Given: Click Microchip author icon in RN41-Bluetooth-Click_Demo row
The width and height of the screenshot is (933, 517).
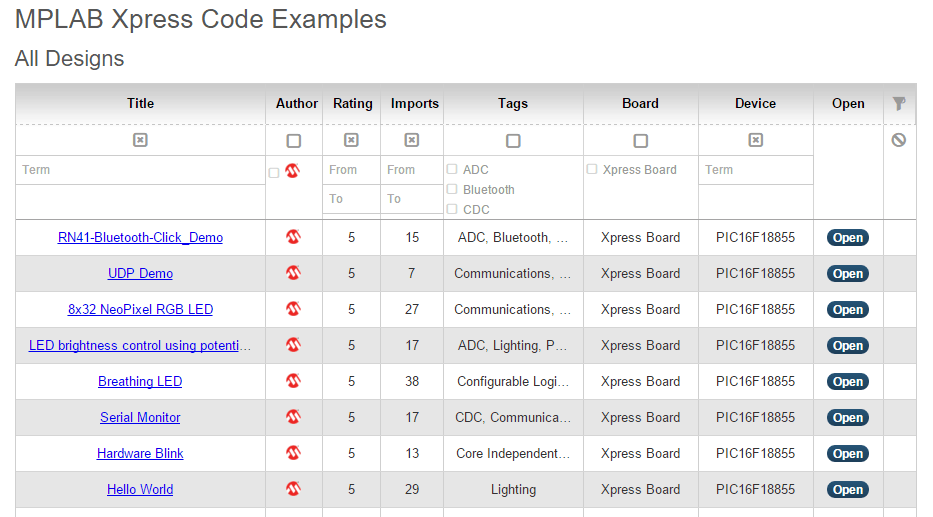Looking at the screenshot, I should pyautogui.click(x=293, y=237).
